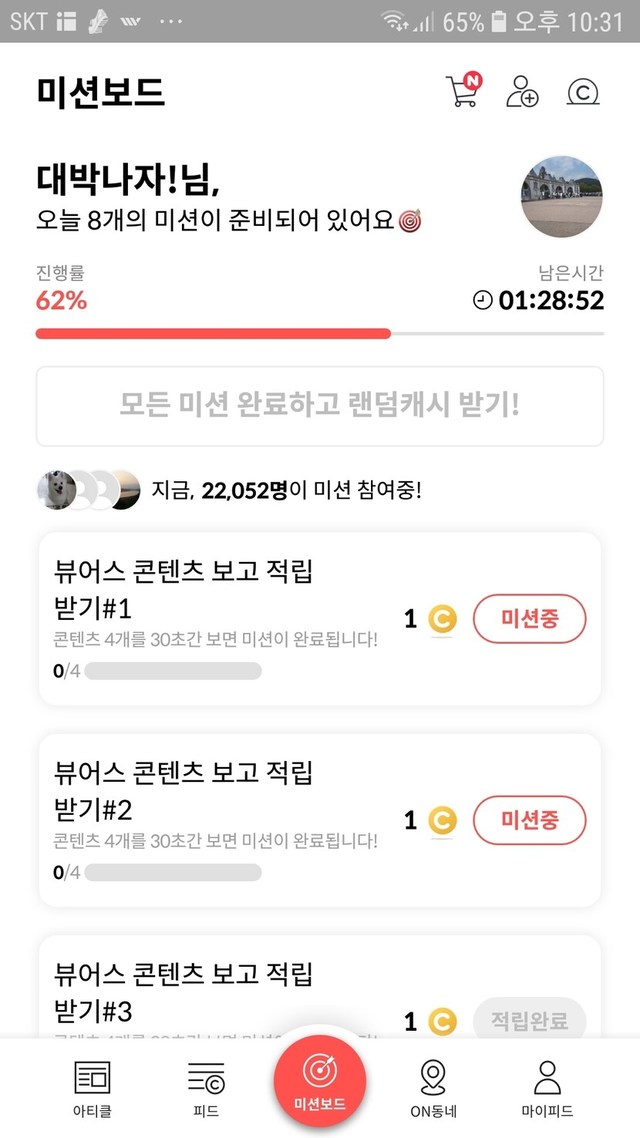Open the 피드 tab icon
This screenshot has width=640, height=1138.
pos(206,1077)
